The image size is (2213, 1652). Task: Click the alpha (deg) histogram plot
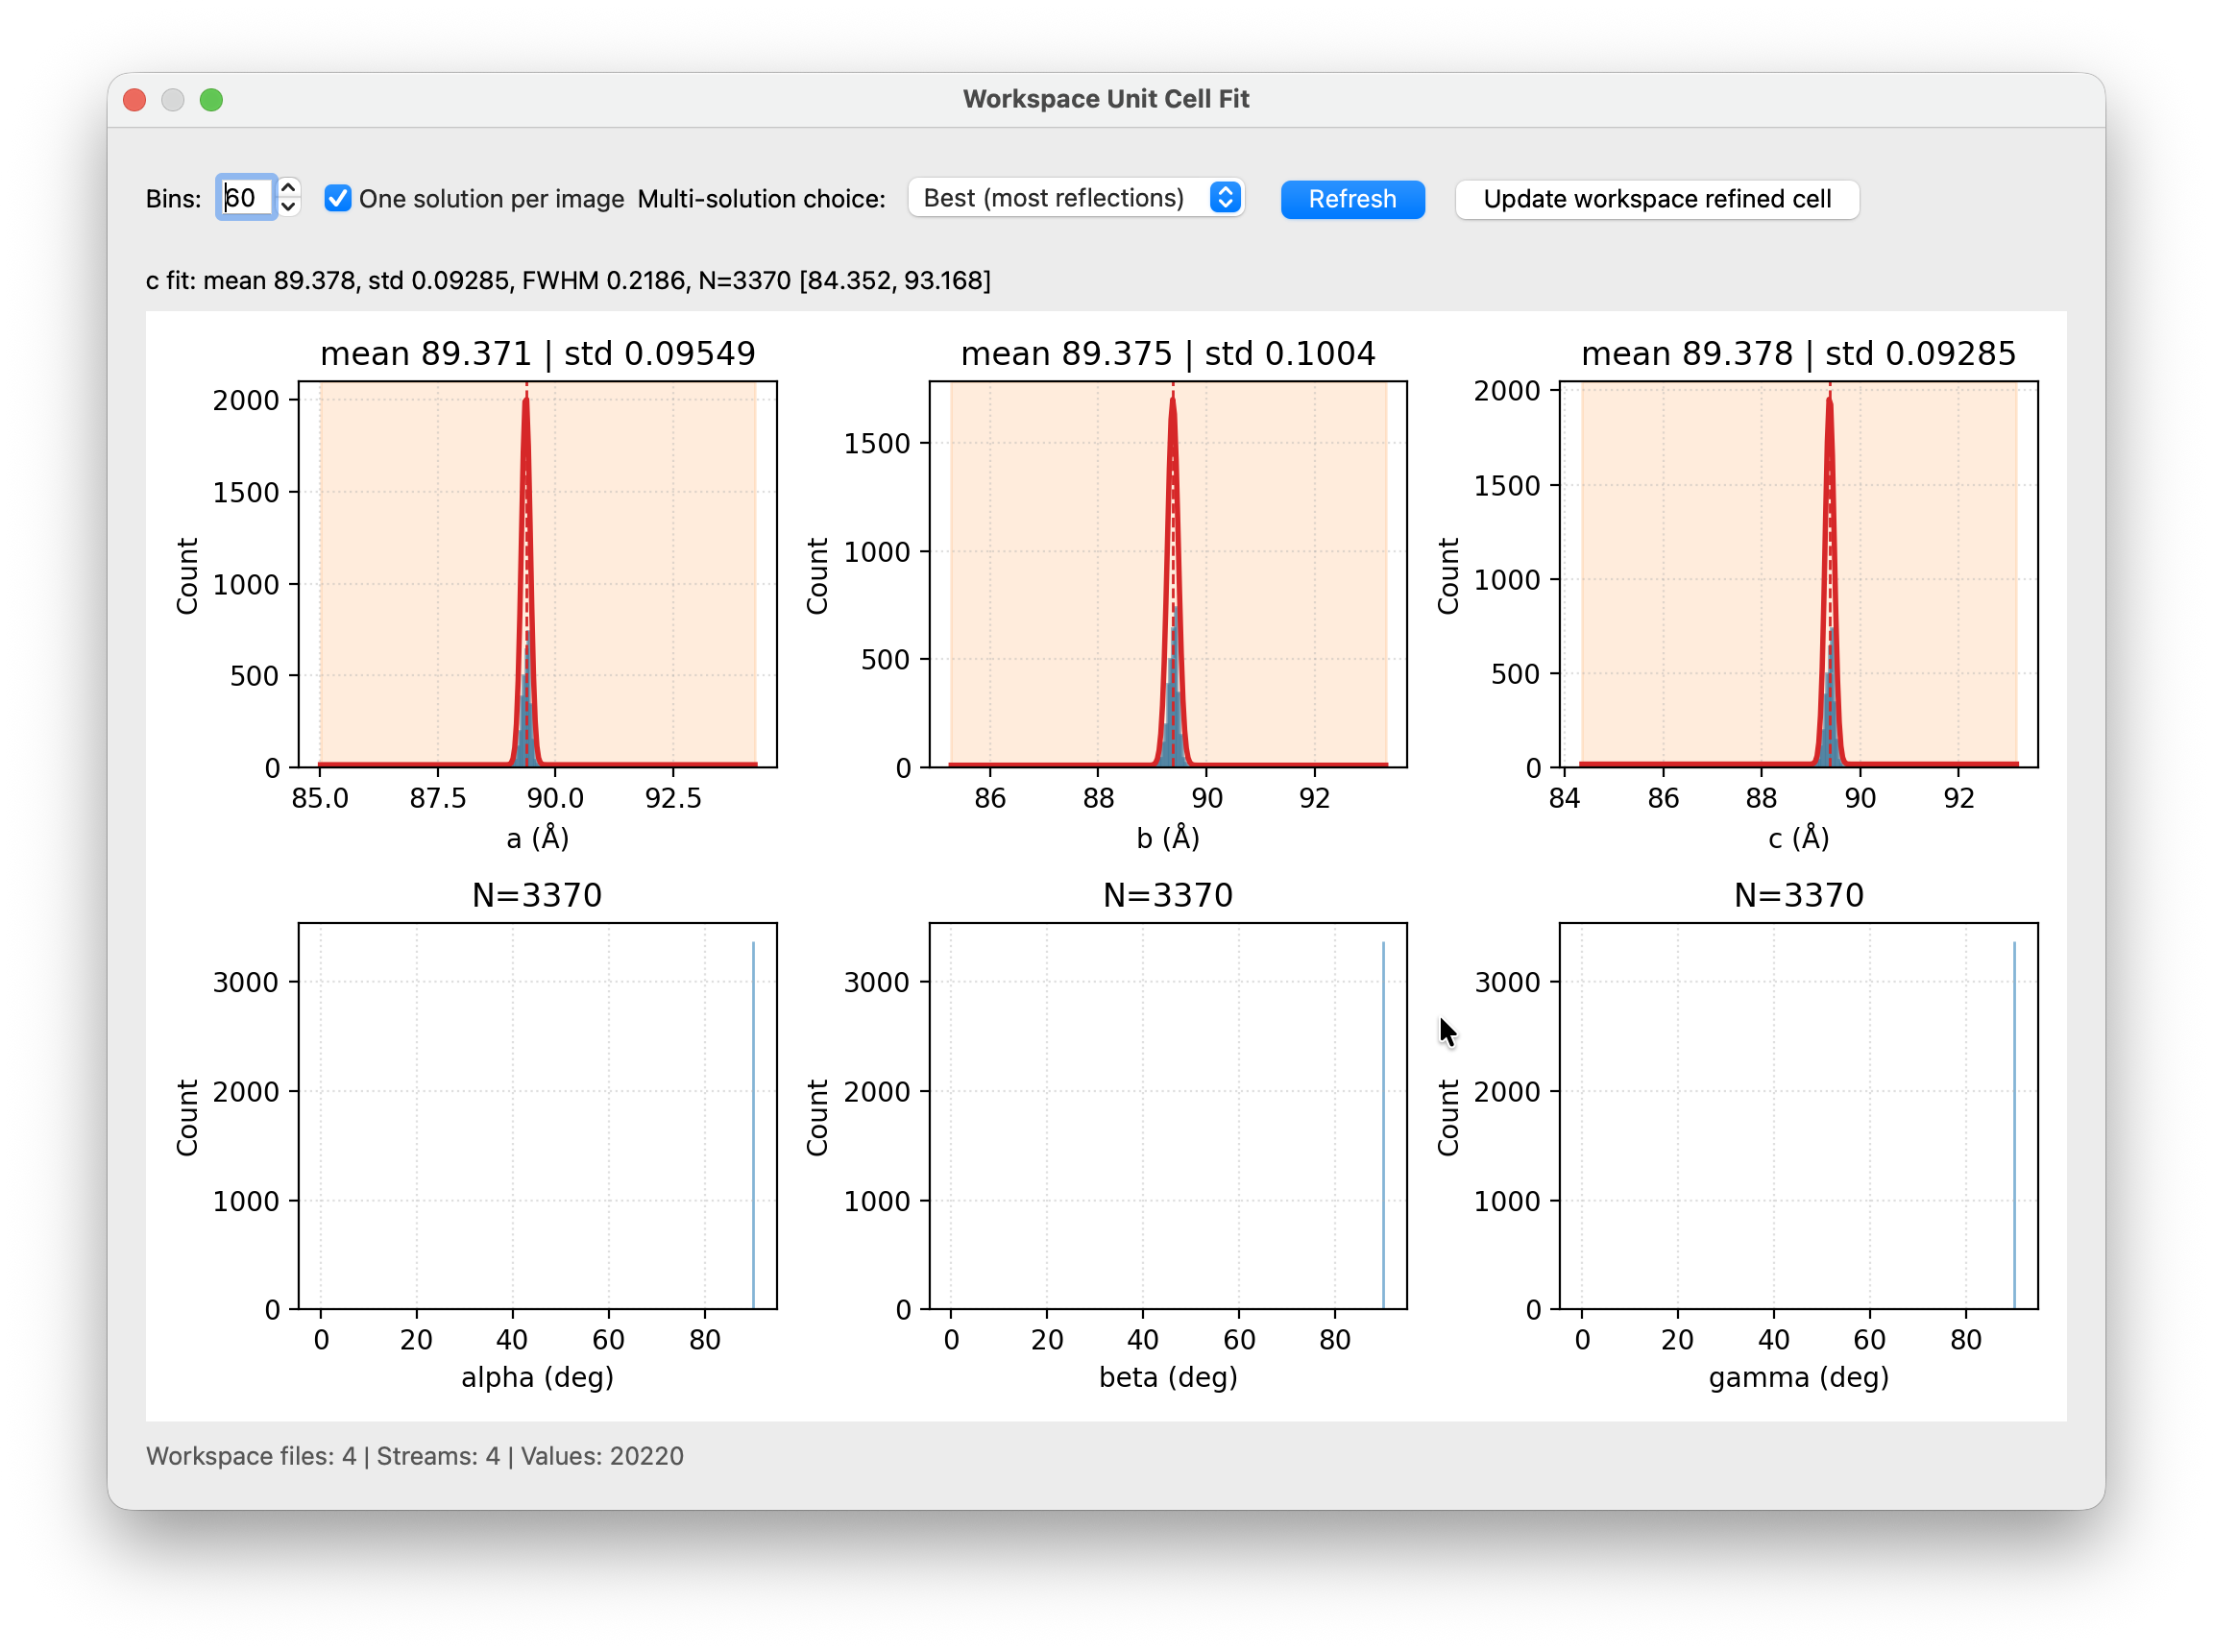tap(537, 1116)
